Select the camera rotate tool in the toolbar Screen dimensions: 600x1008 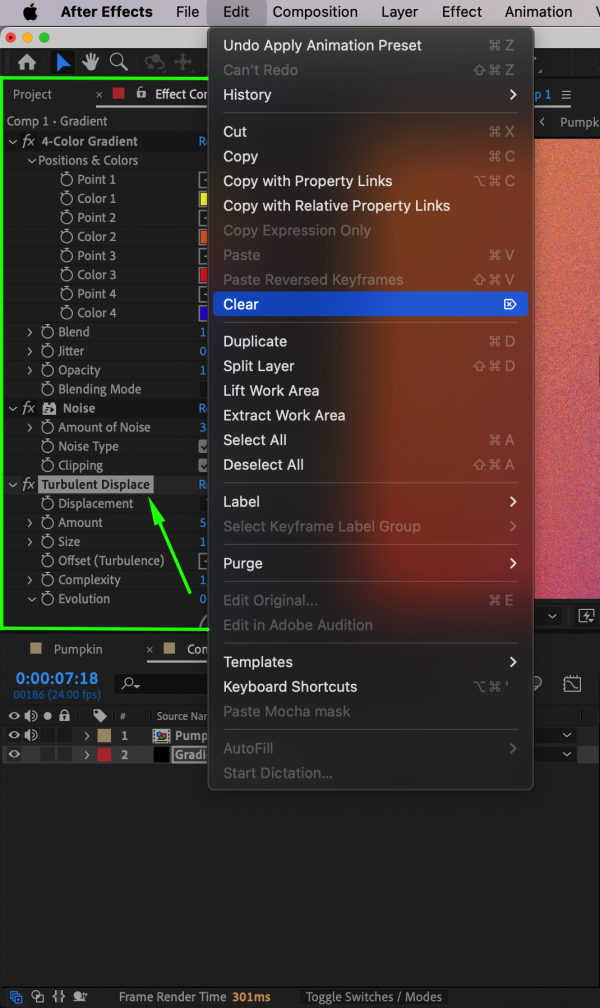153,62
